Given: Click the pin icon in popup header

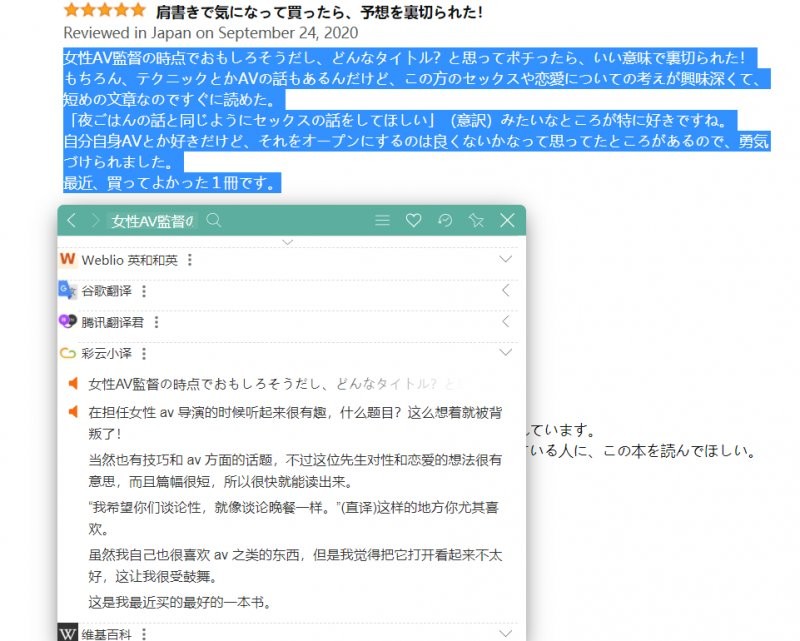Looking at the screenshot, I should coord(476,221).
